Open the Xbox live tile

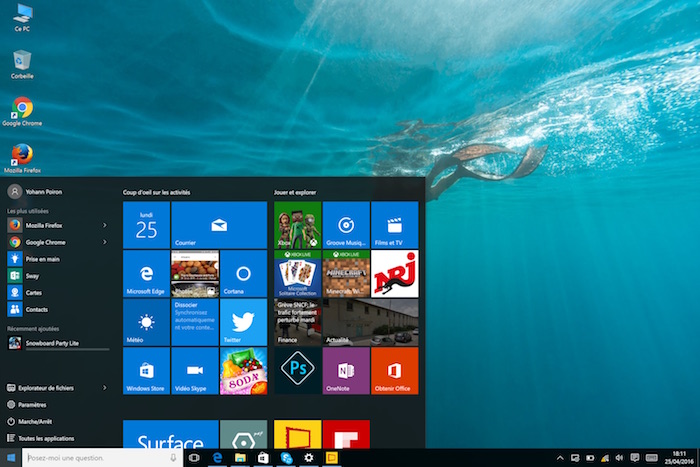[x=297, y=225]
